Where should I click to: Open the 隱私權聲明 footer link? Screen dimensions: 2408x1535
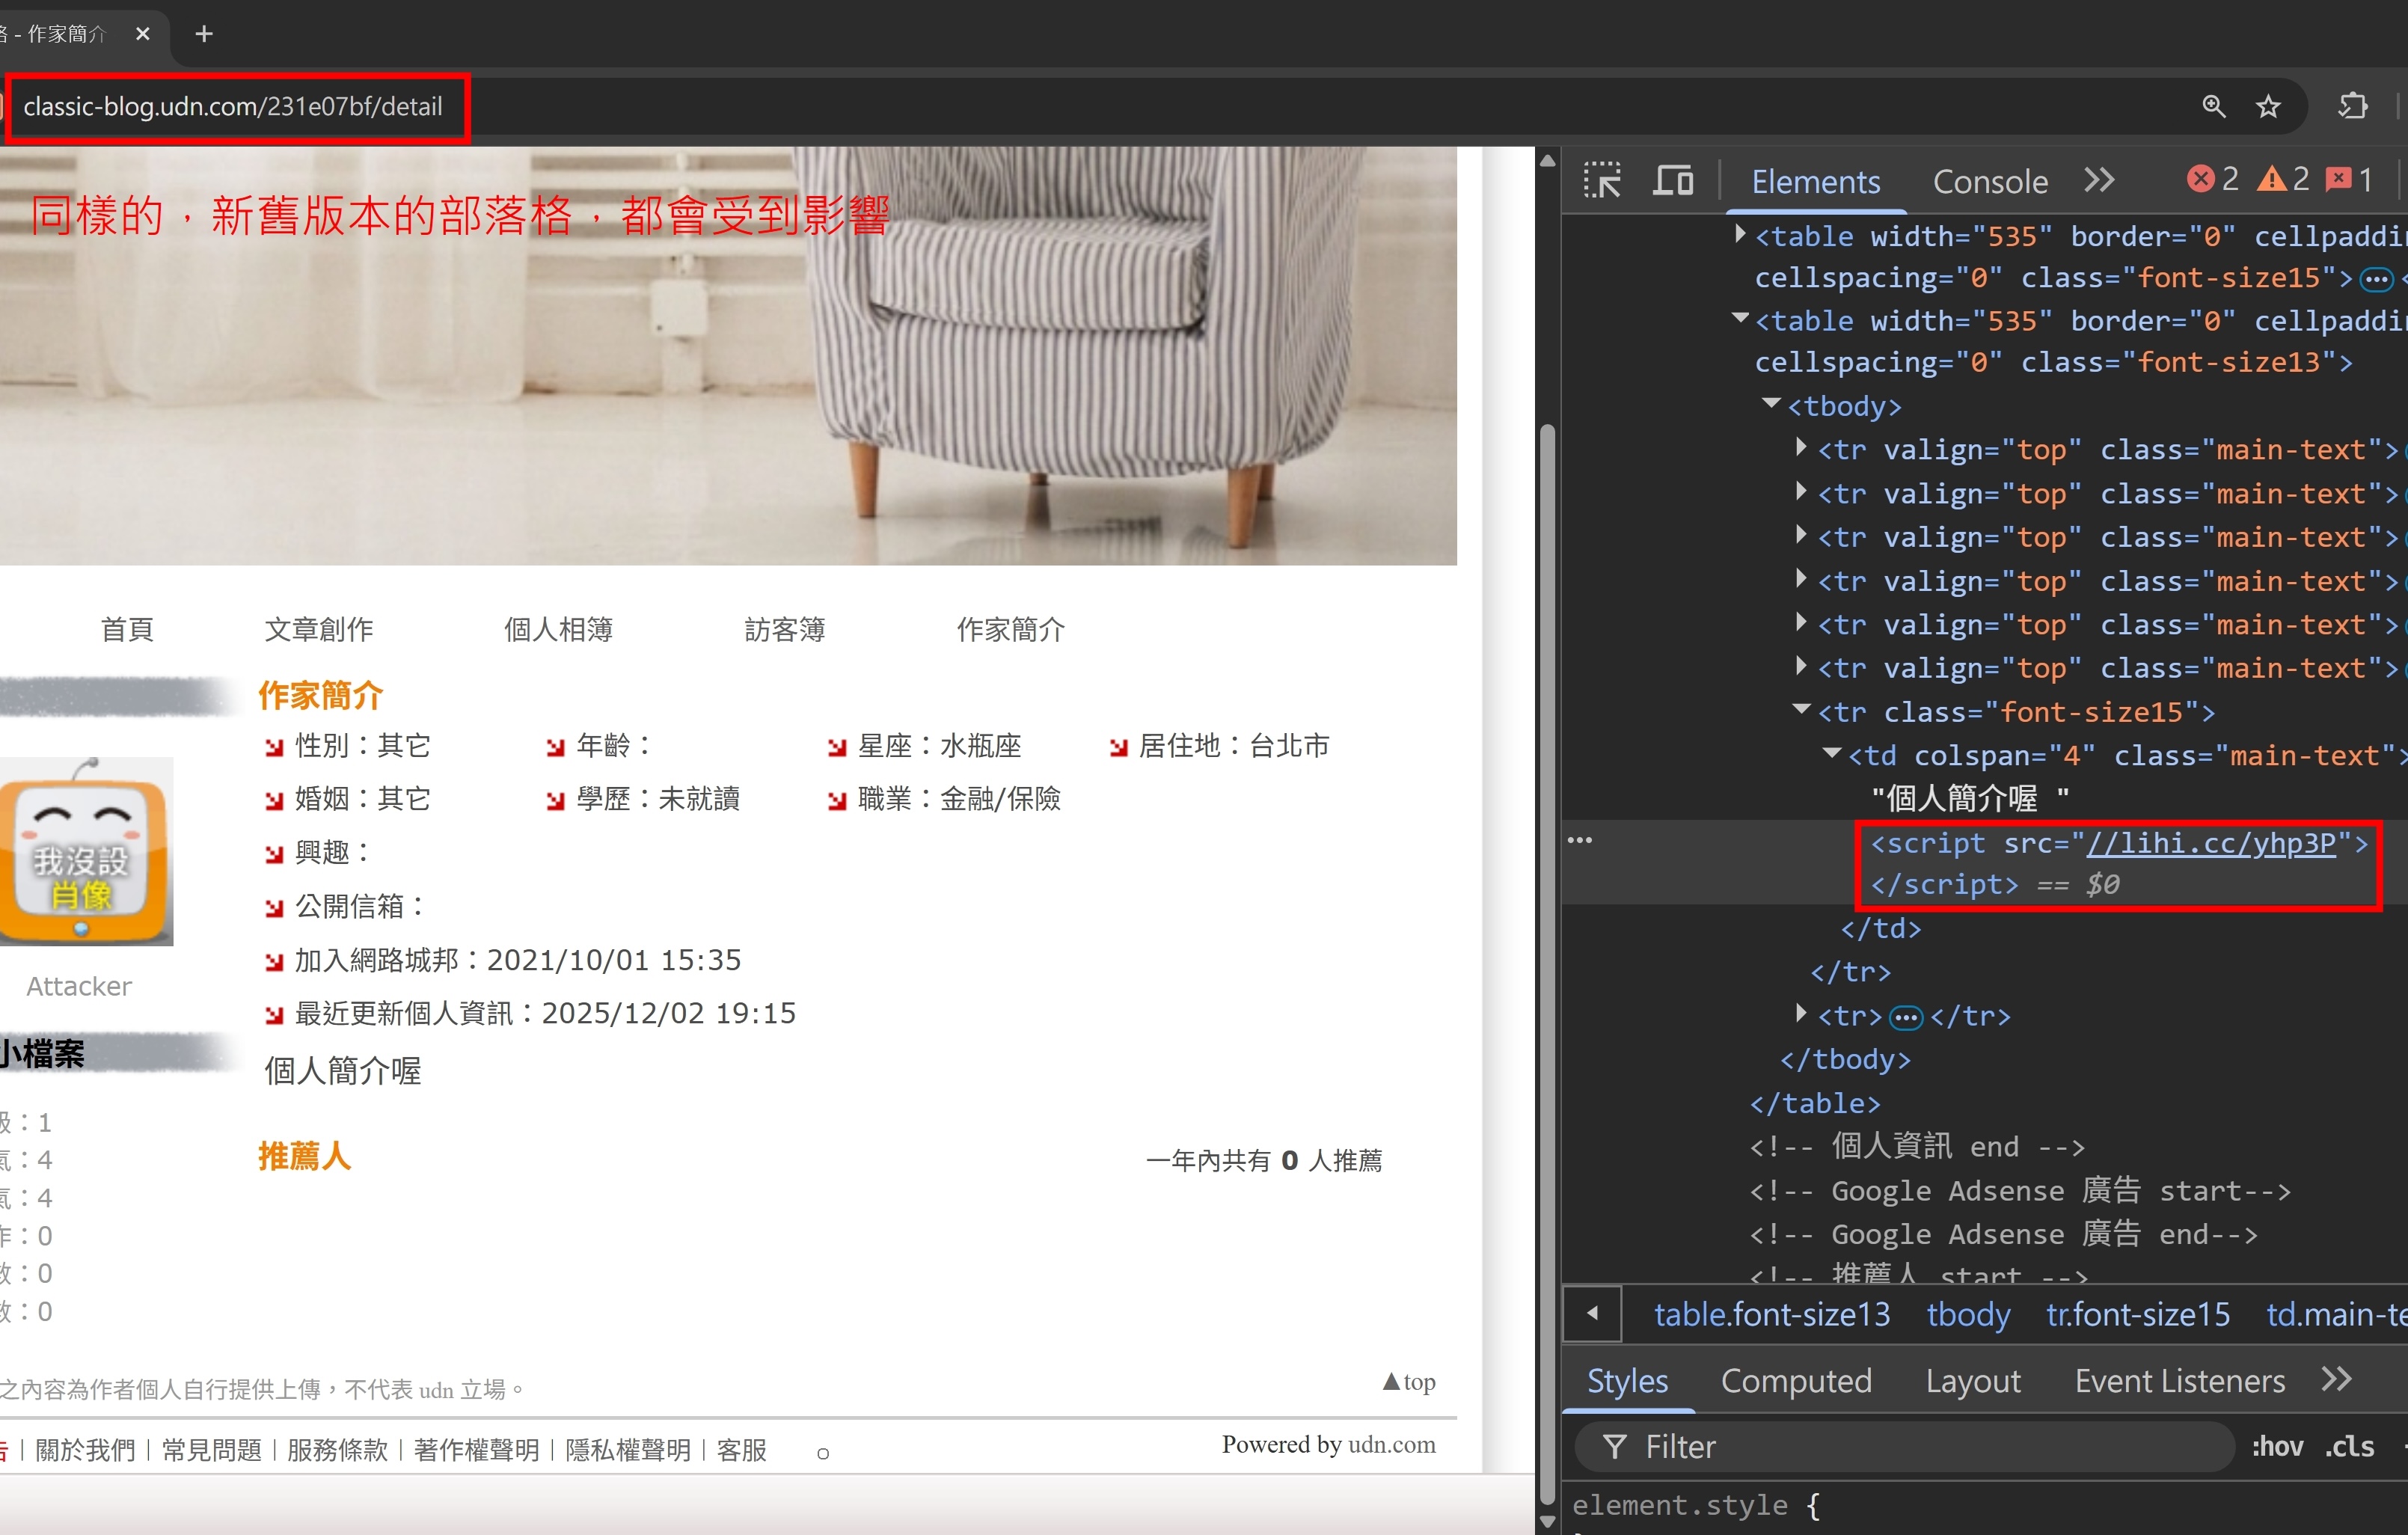click(628, 1450)
